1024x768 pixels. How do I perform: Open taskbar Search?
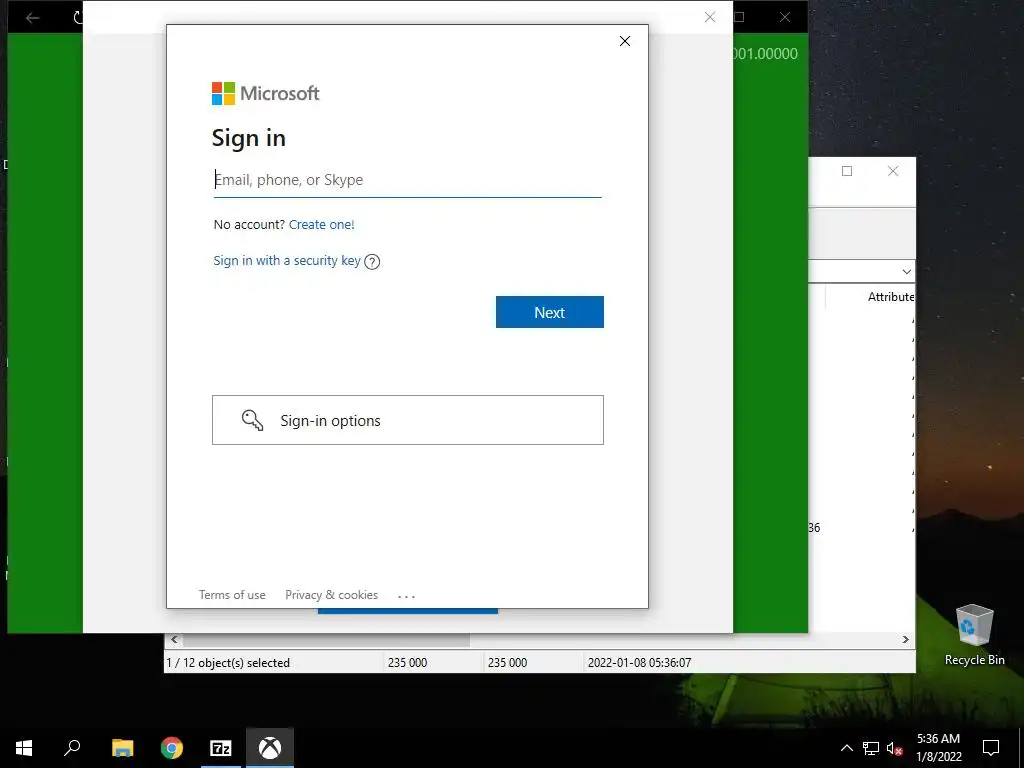tap(72, 748)
